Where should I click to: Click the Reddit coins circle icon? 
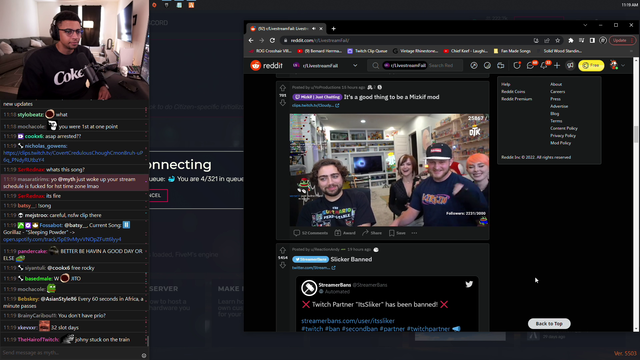click(x=487, y=65)
